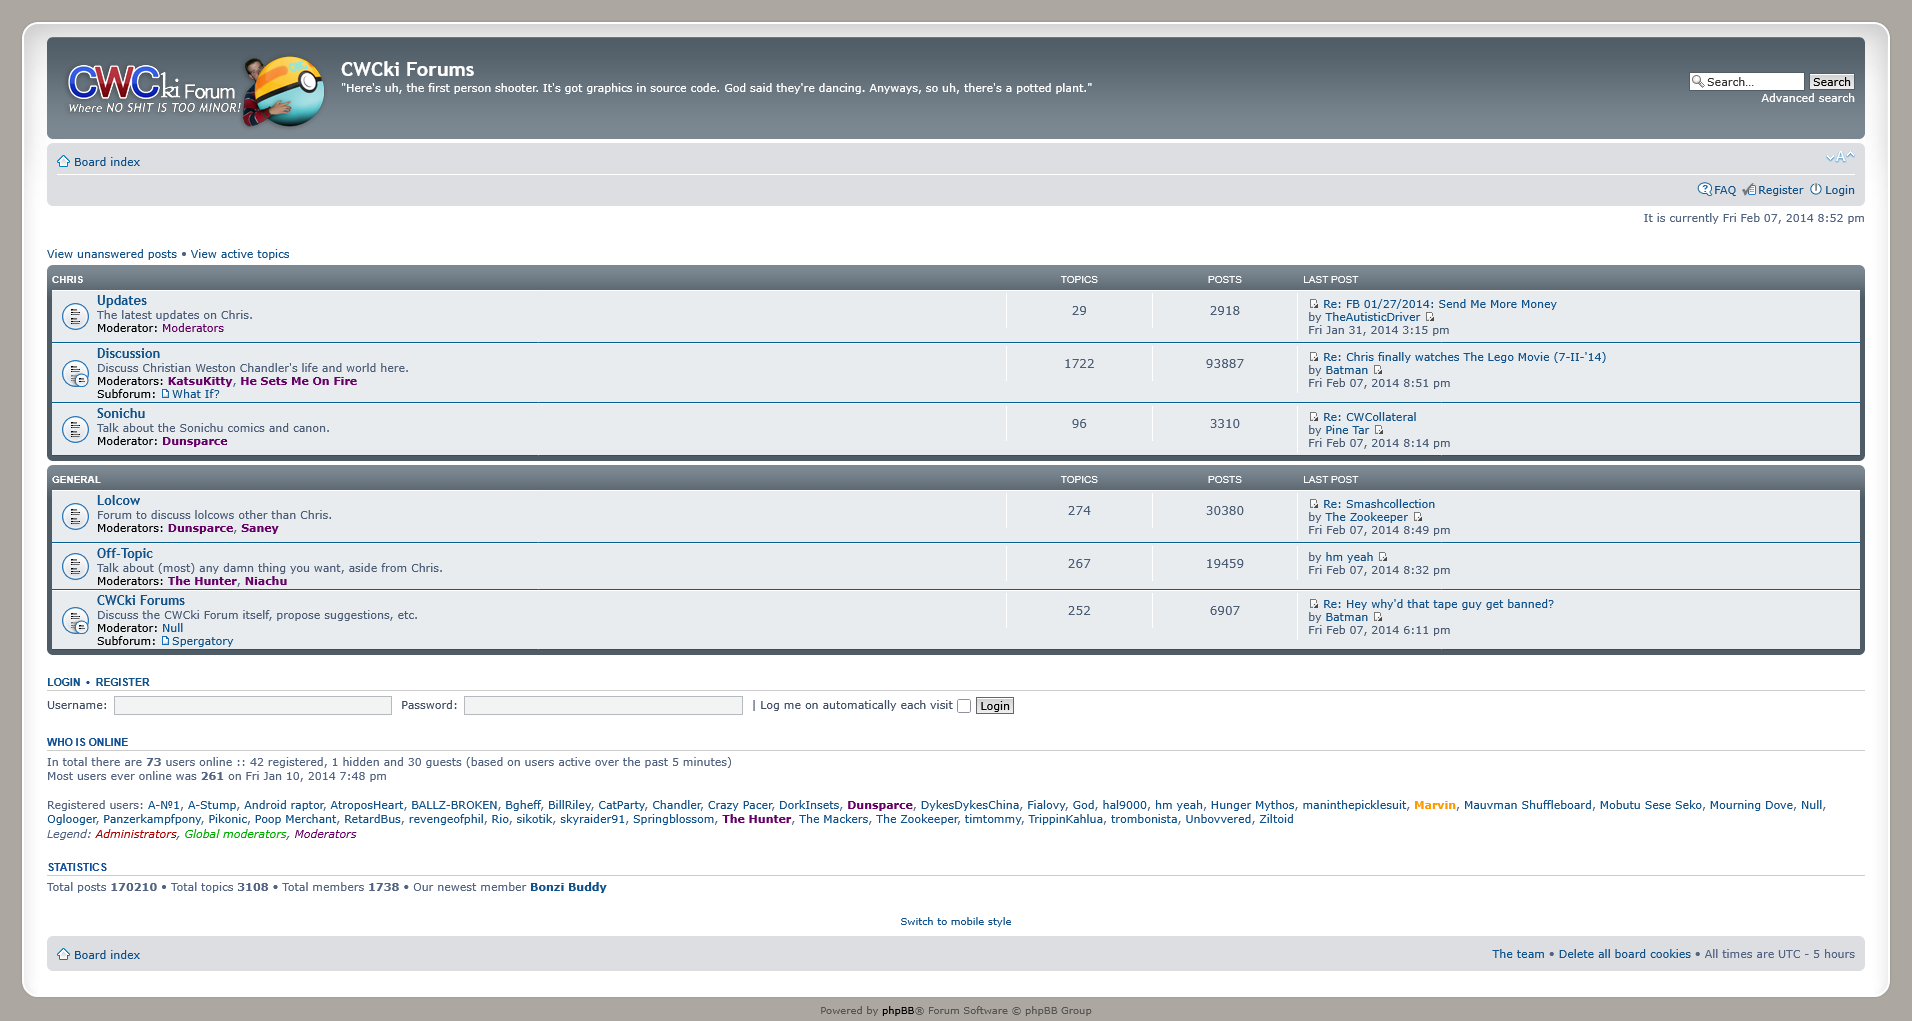Screen dimensions: 1912x1021
Task: Click post icon before Lego Movie topic
Action: point(1314,357)
